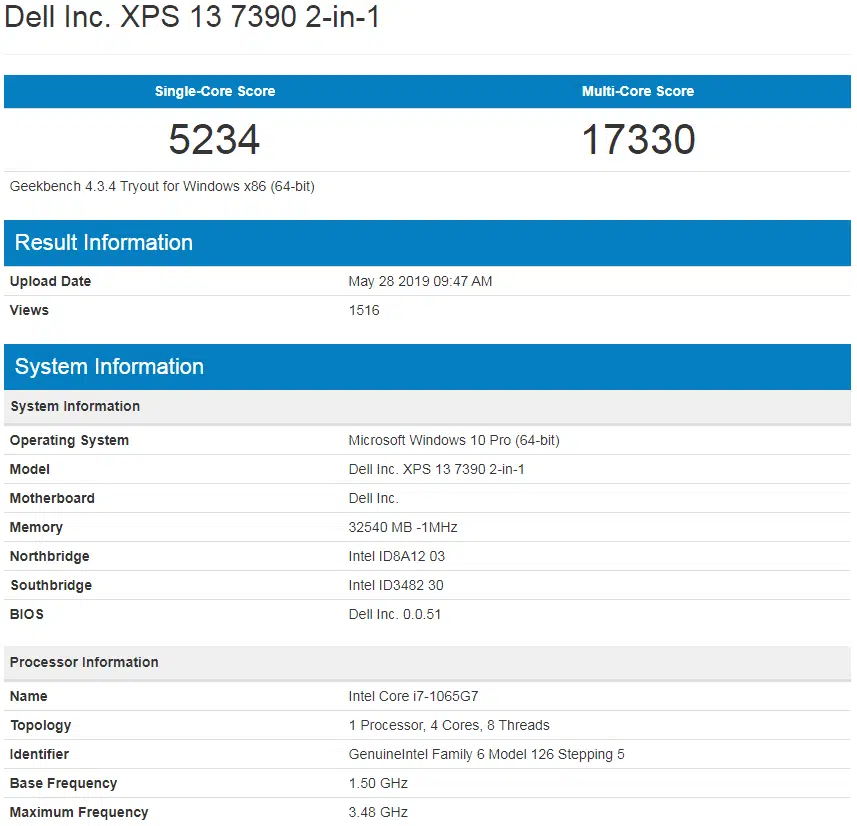Image resolution: width=857 pixels, height=826 pixels.
Task: Click the Maximum Frequency label
Action: point(79,812)
